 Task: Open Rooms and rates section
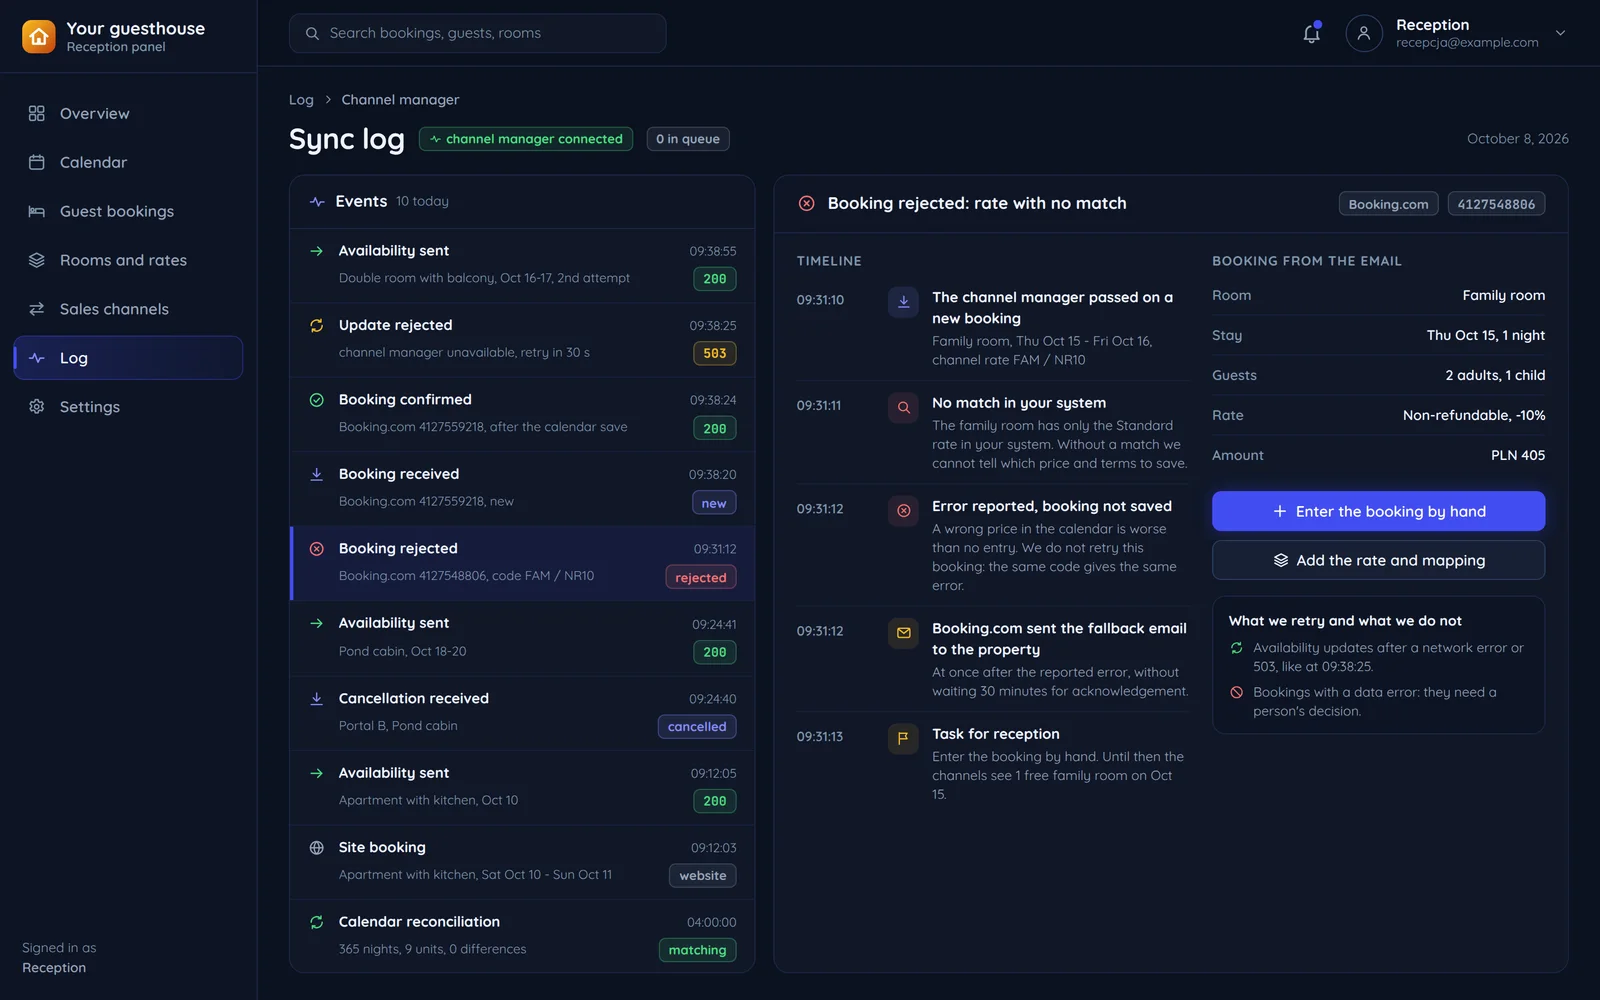click(128, 260)
